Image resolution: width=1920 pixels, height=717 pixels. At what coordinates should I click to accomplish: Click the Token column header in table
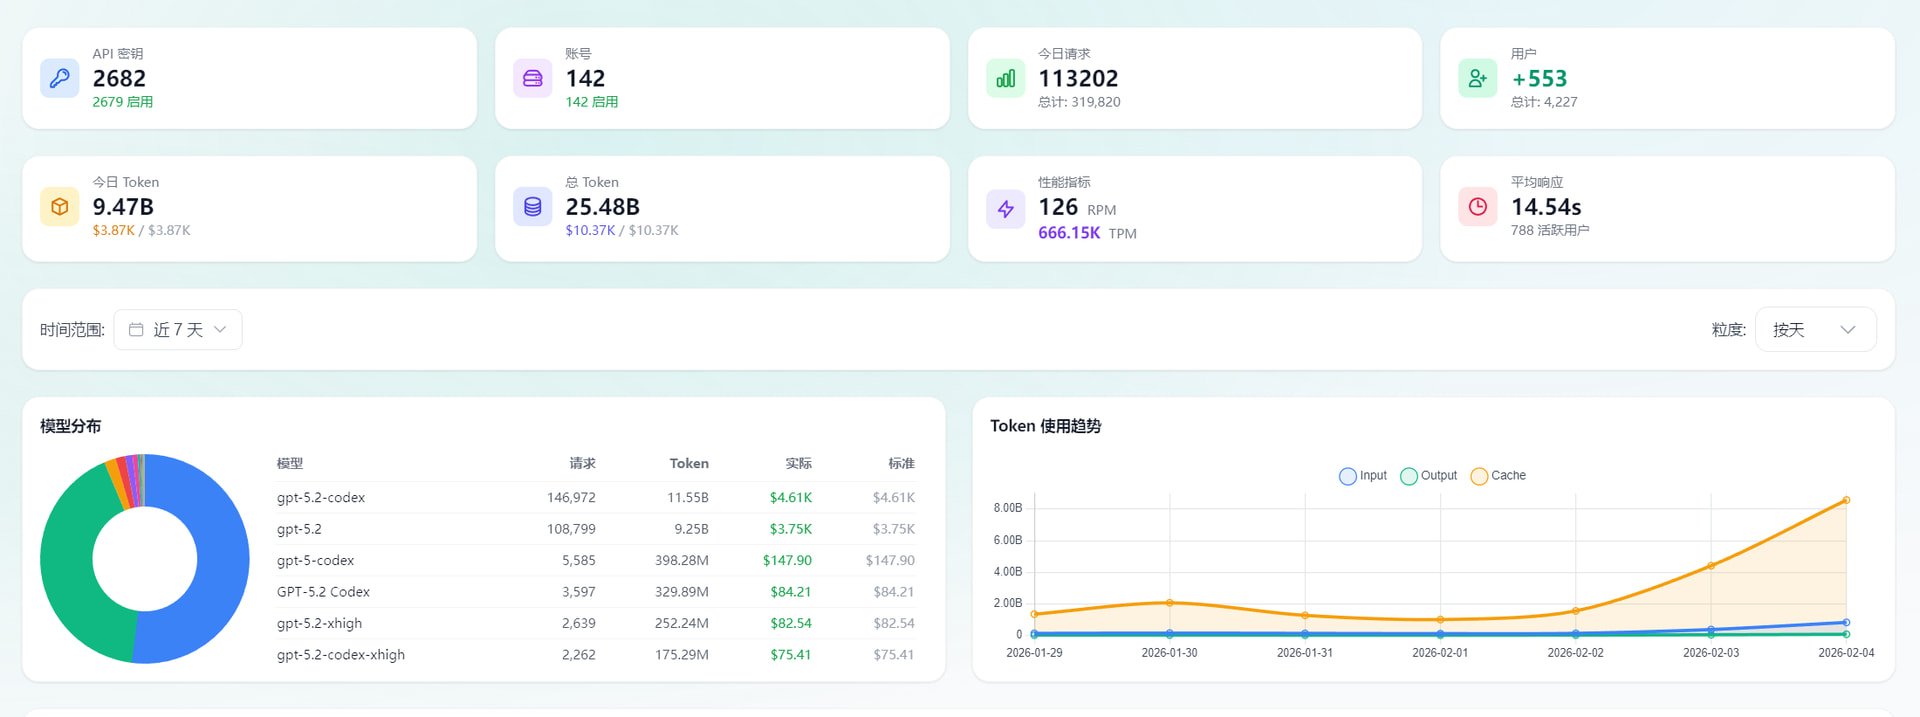point(689,464)
